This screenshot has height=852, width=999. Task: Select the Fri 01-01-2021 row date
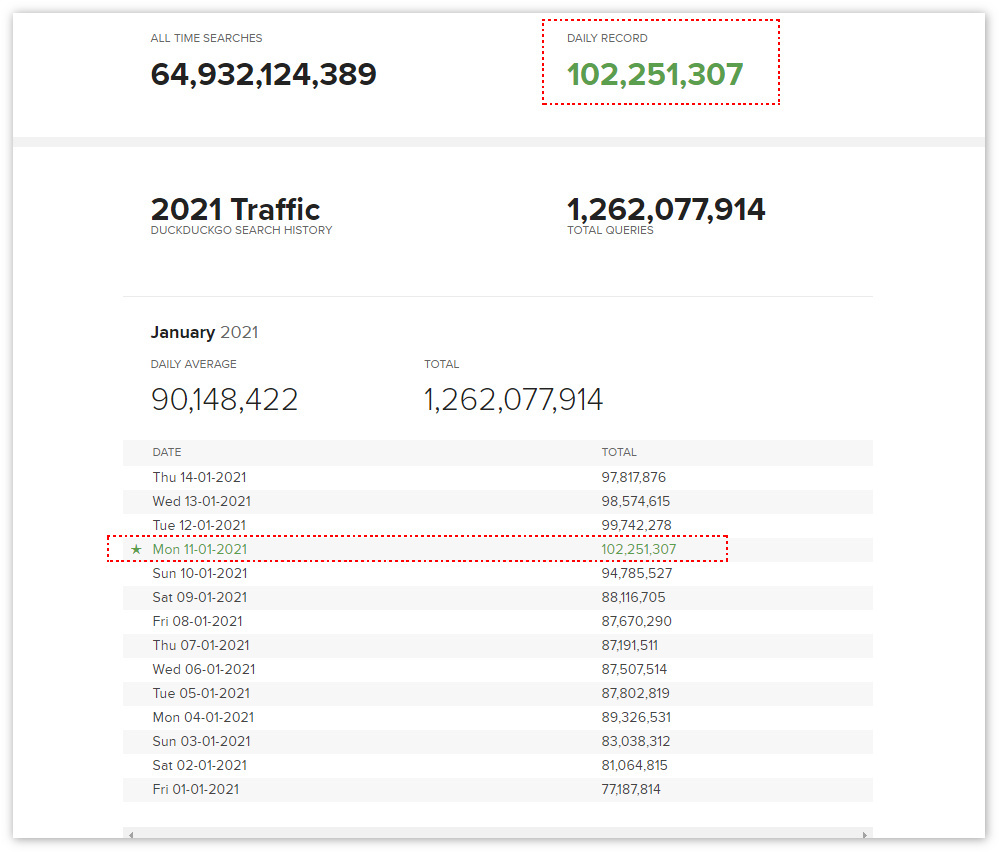[196, 790]
